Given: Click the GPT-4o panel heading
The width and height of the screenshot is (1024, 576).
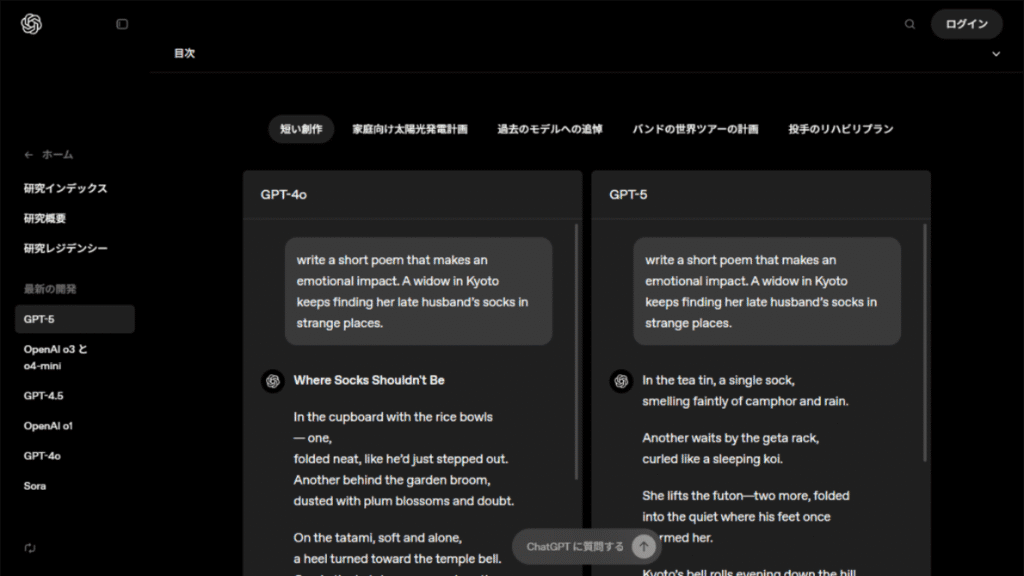Looking at the screenshot, I should coord(283,195).
